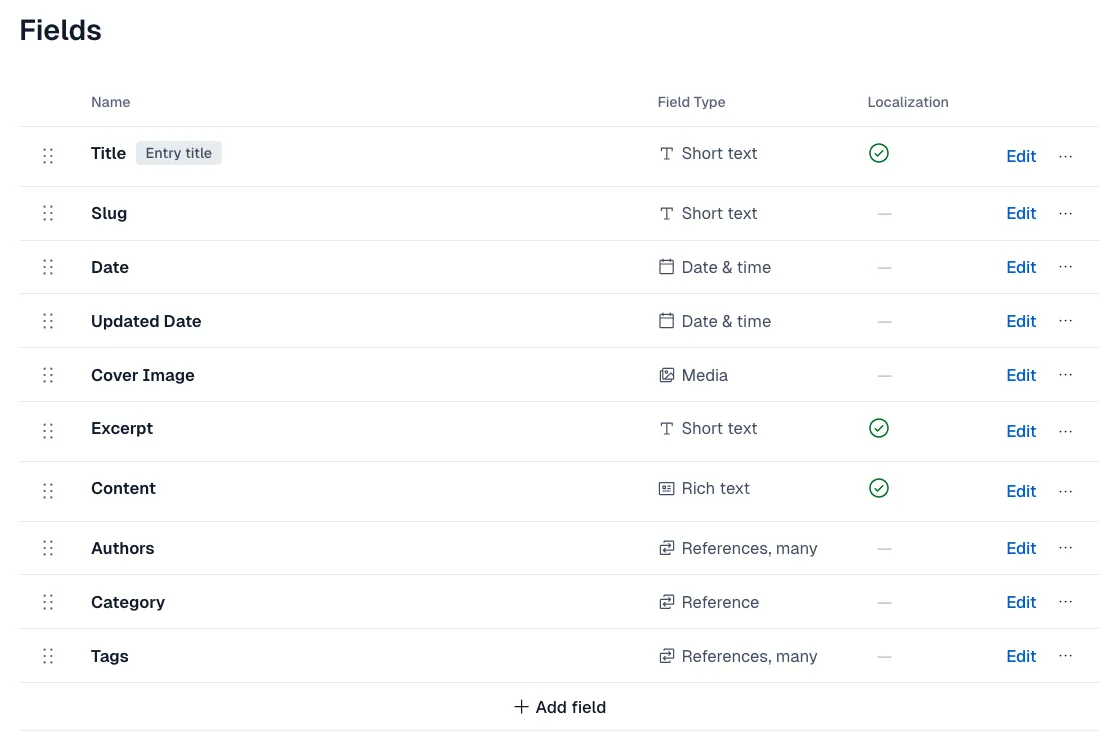Click the reference icon in Tags row
This screenshot has height=749, width=1120.
(666, 656)
